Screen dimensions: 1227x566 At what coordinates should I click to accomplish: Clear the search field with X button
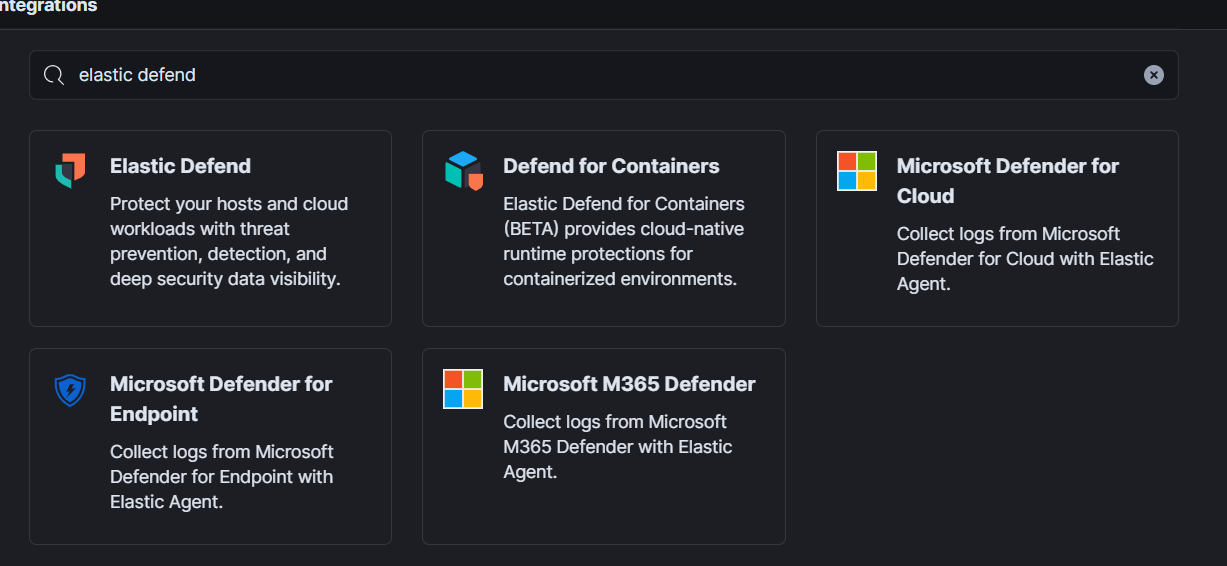[x=1154, y=75]
